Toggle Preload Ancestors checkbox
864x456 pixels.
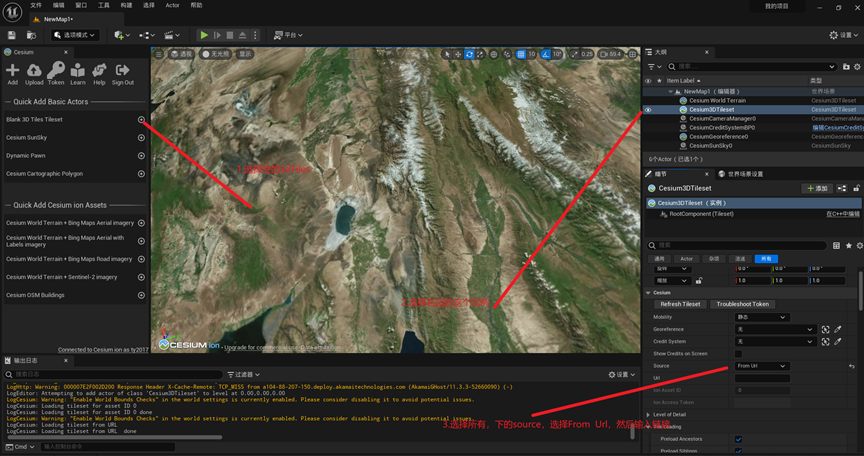click(738, 439)
